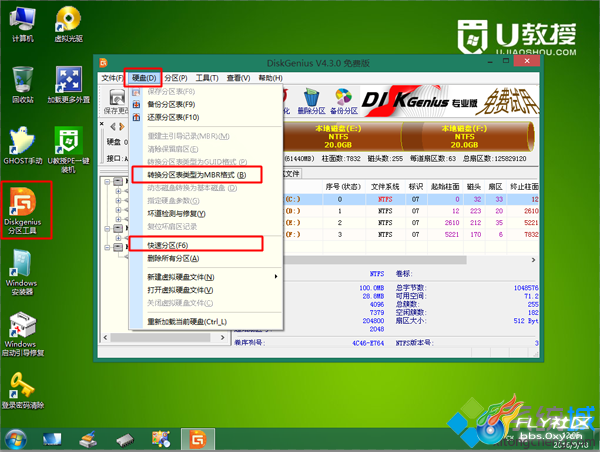Click the 起始柱面 column header
The width and height of the screenshot is (600, 452).
pyautogui.click(x=445, y=186)
